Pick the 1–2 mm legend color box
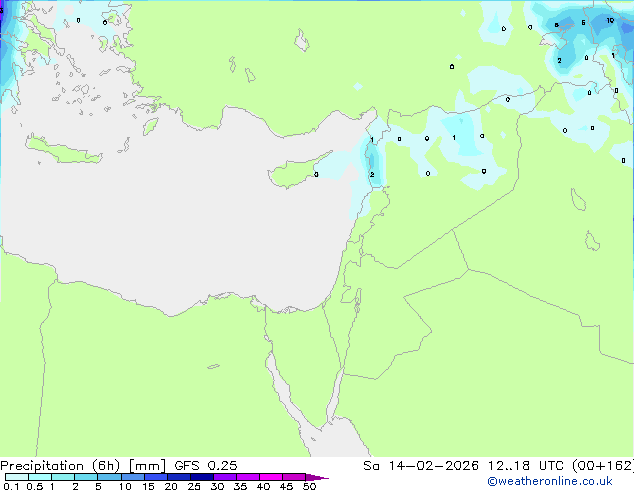The height and width of the screenshot is (490, 634). click(63, 477)
